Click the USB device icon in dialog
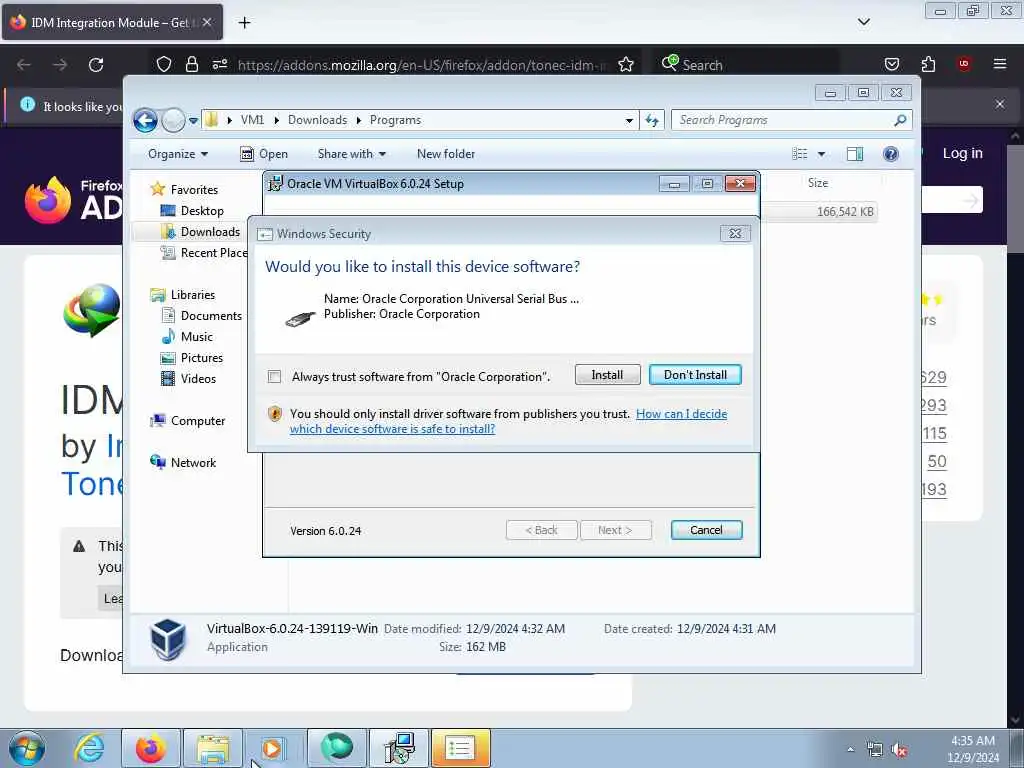This screenshot has height=768, width=1024. tap(300, 318)
